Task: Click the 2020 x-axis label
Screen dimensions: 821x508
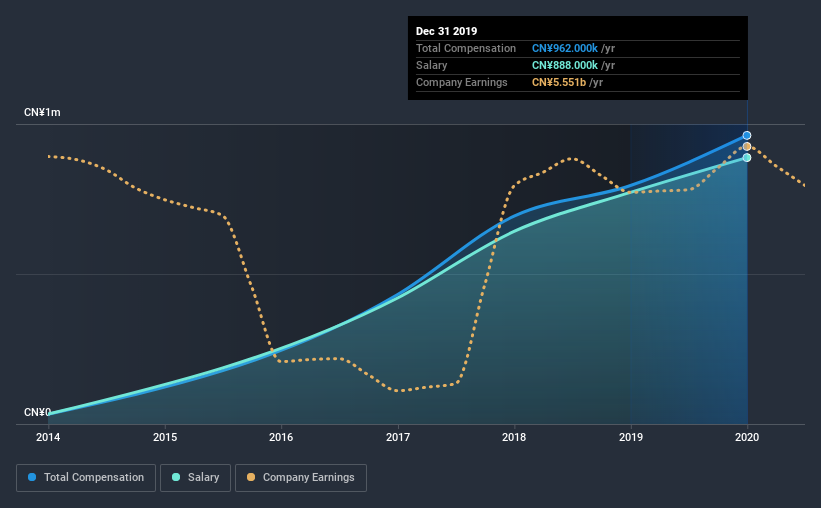Action: point(747,437)
